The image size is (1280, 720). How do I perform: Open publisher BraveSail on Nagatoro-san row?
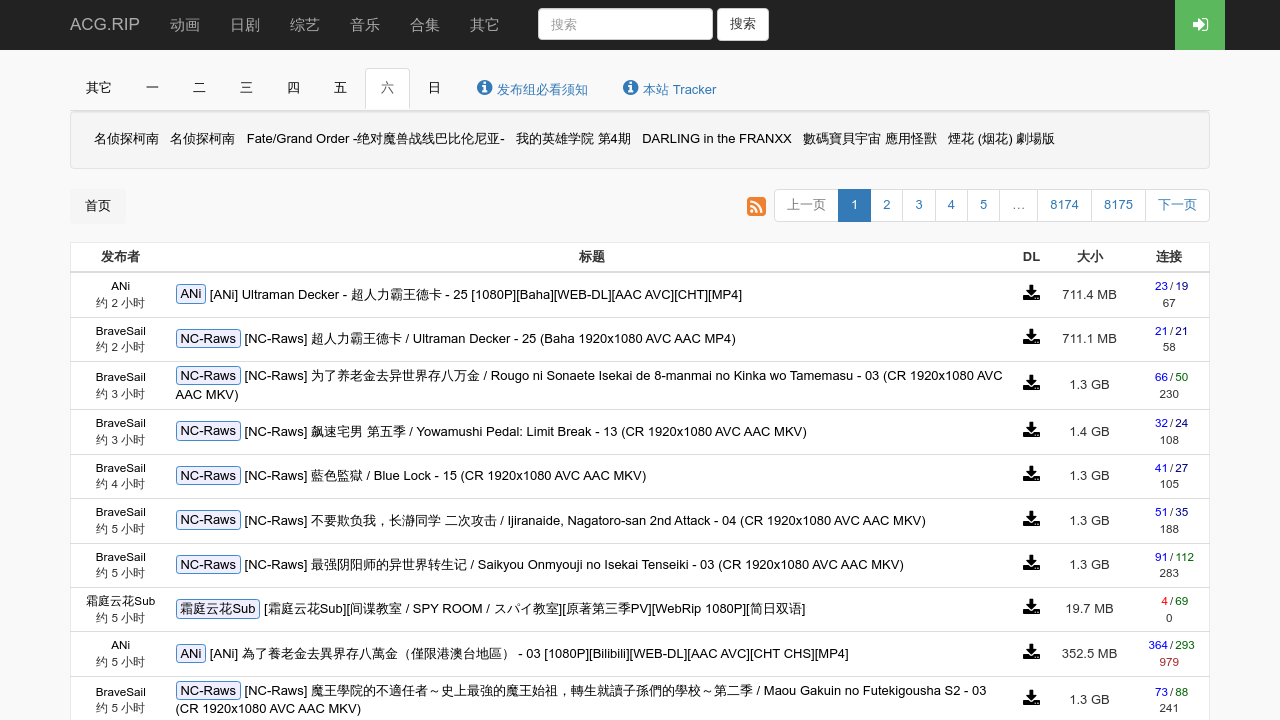coord(120,512)
